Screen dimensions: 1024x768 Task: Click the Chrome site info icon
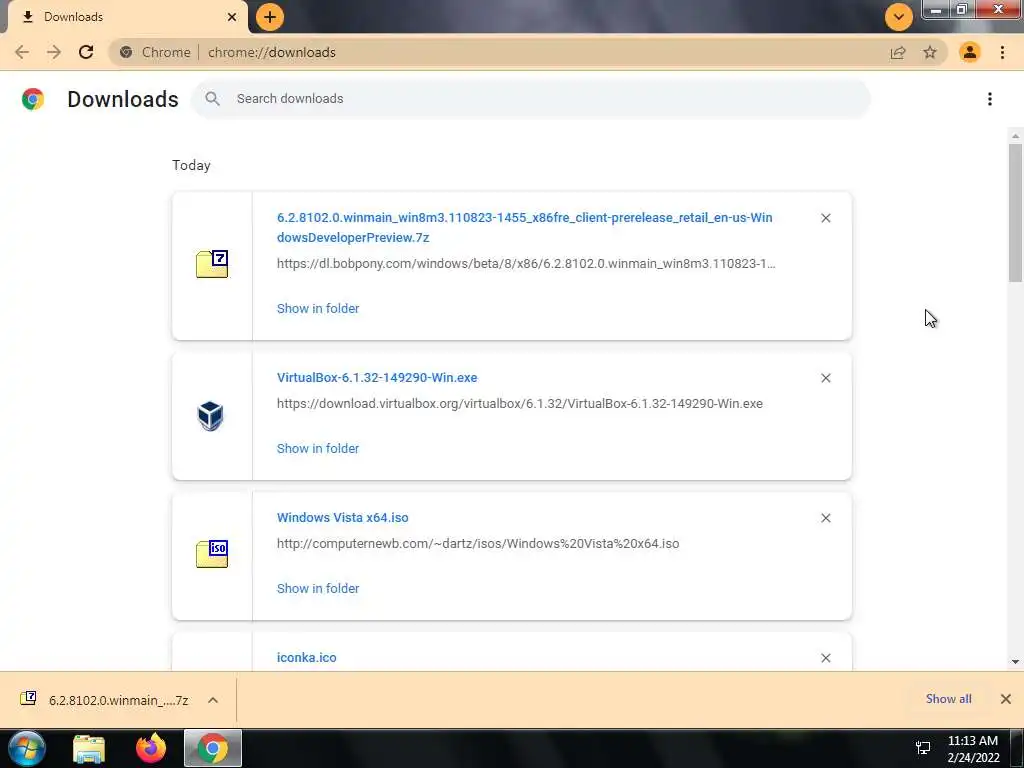coord(126,52)
